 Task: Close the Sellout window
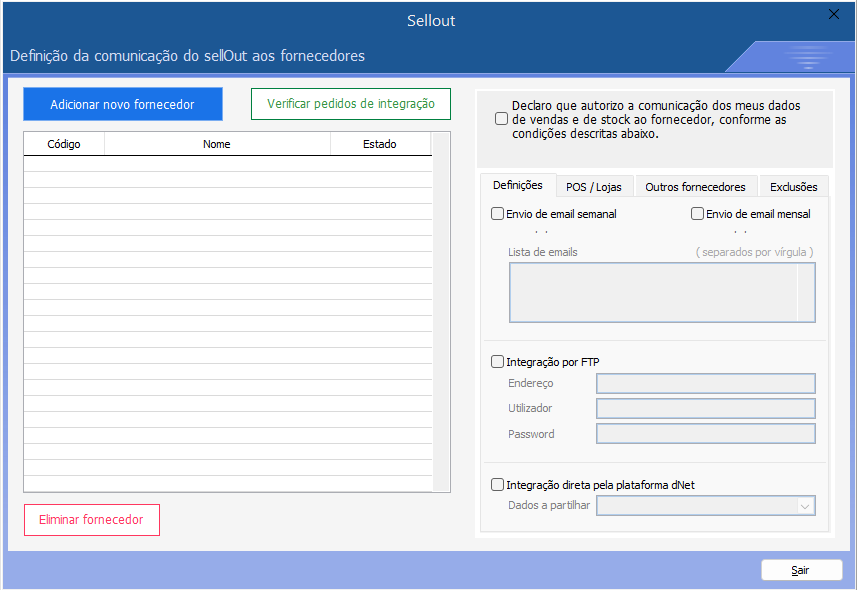pyautogui.click(x=834, y=14)
